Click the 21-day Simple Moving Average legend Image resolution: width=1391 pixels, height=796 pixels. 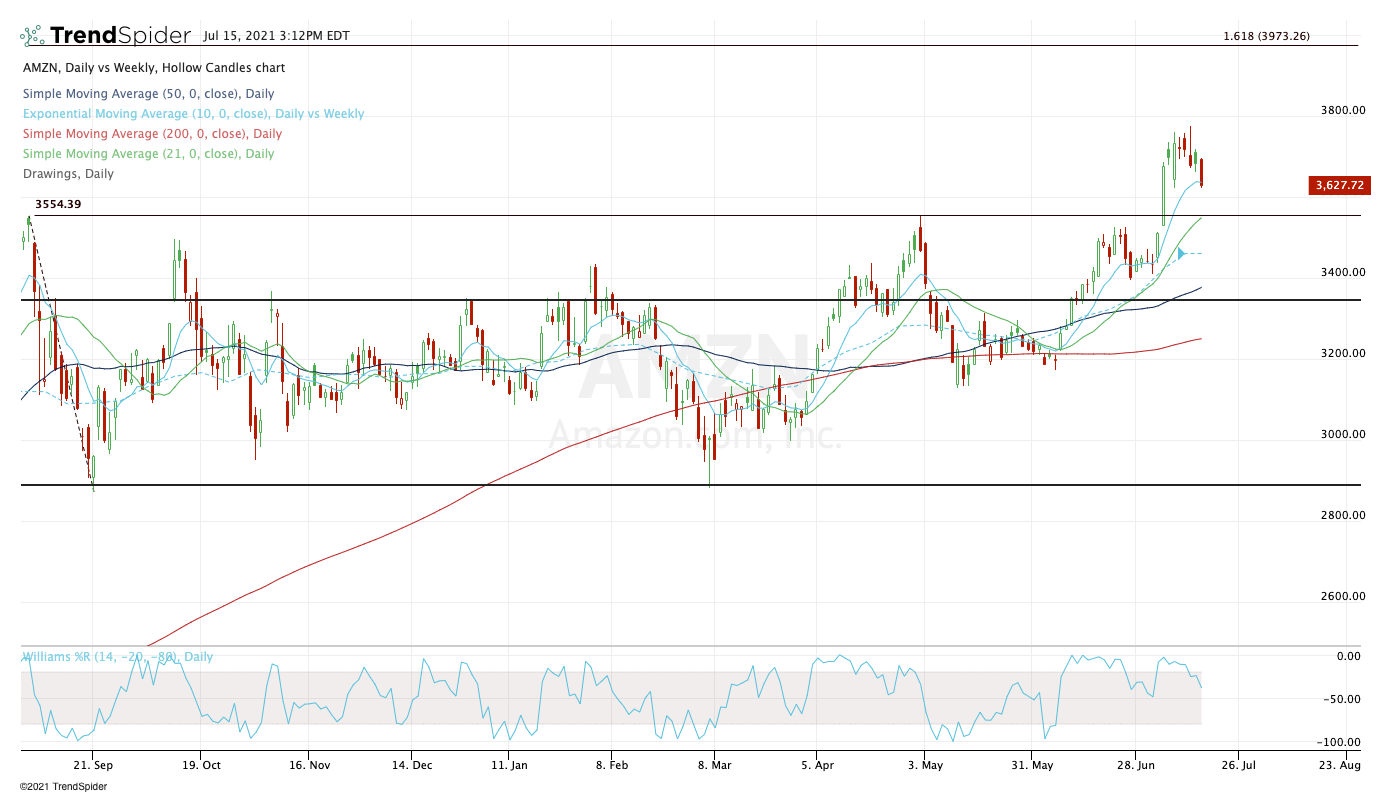148,154
